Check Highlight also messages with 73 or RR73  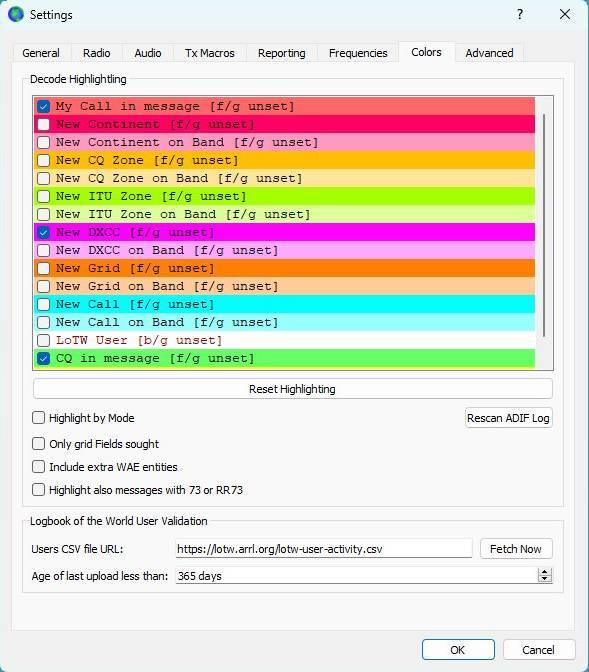[39, 489]
